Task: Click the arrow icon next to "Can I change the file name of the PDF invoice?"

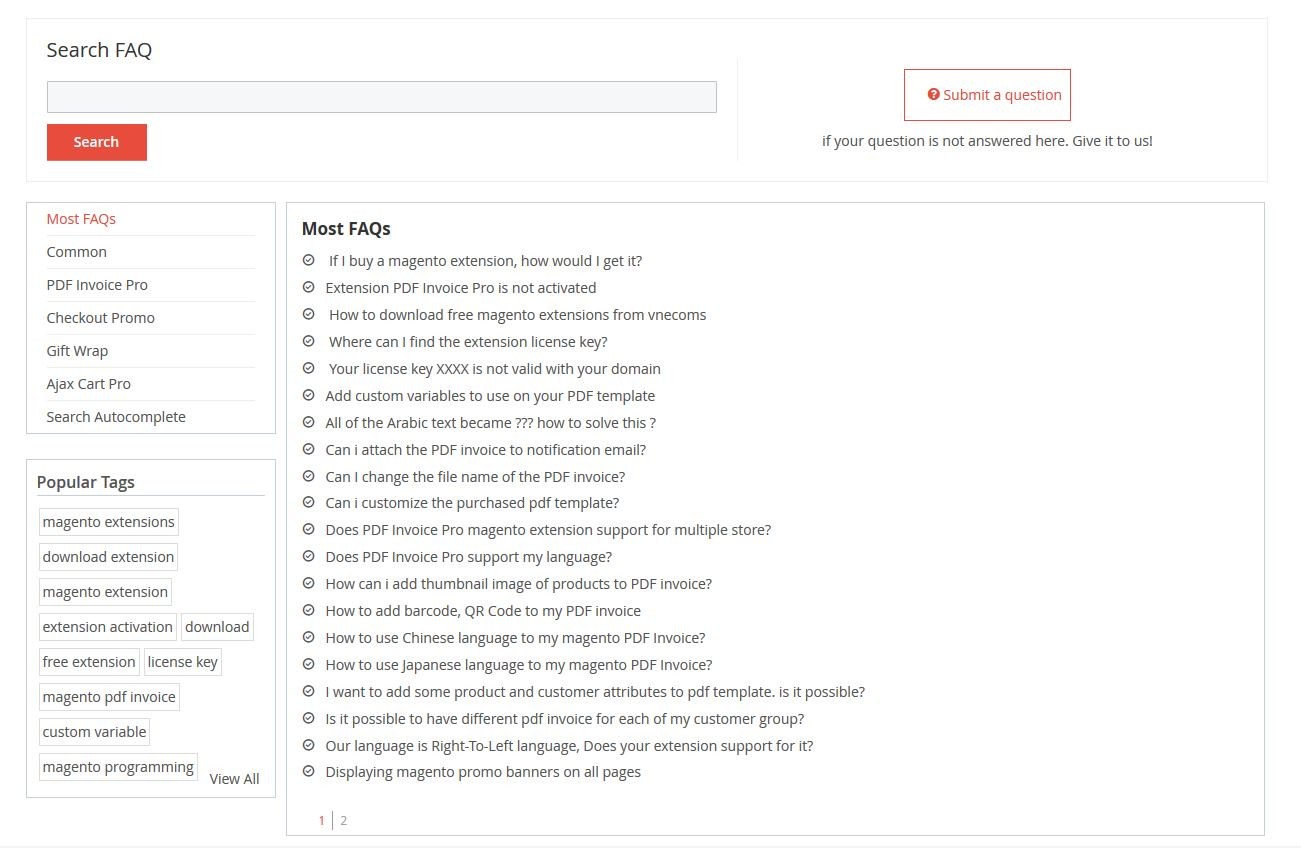Action: pos(307,477)
